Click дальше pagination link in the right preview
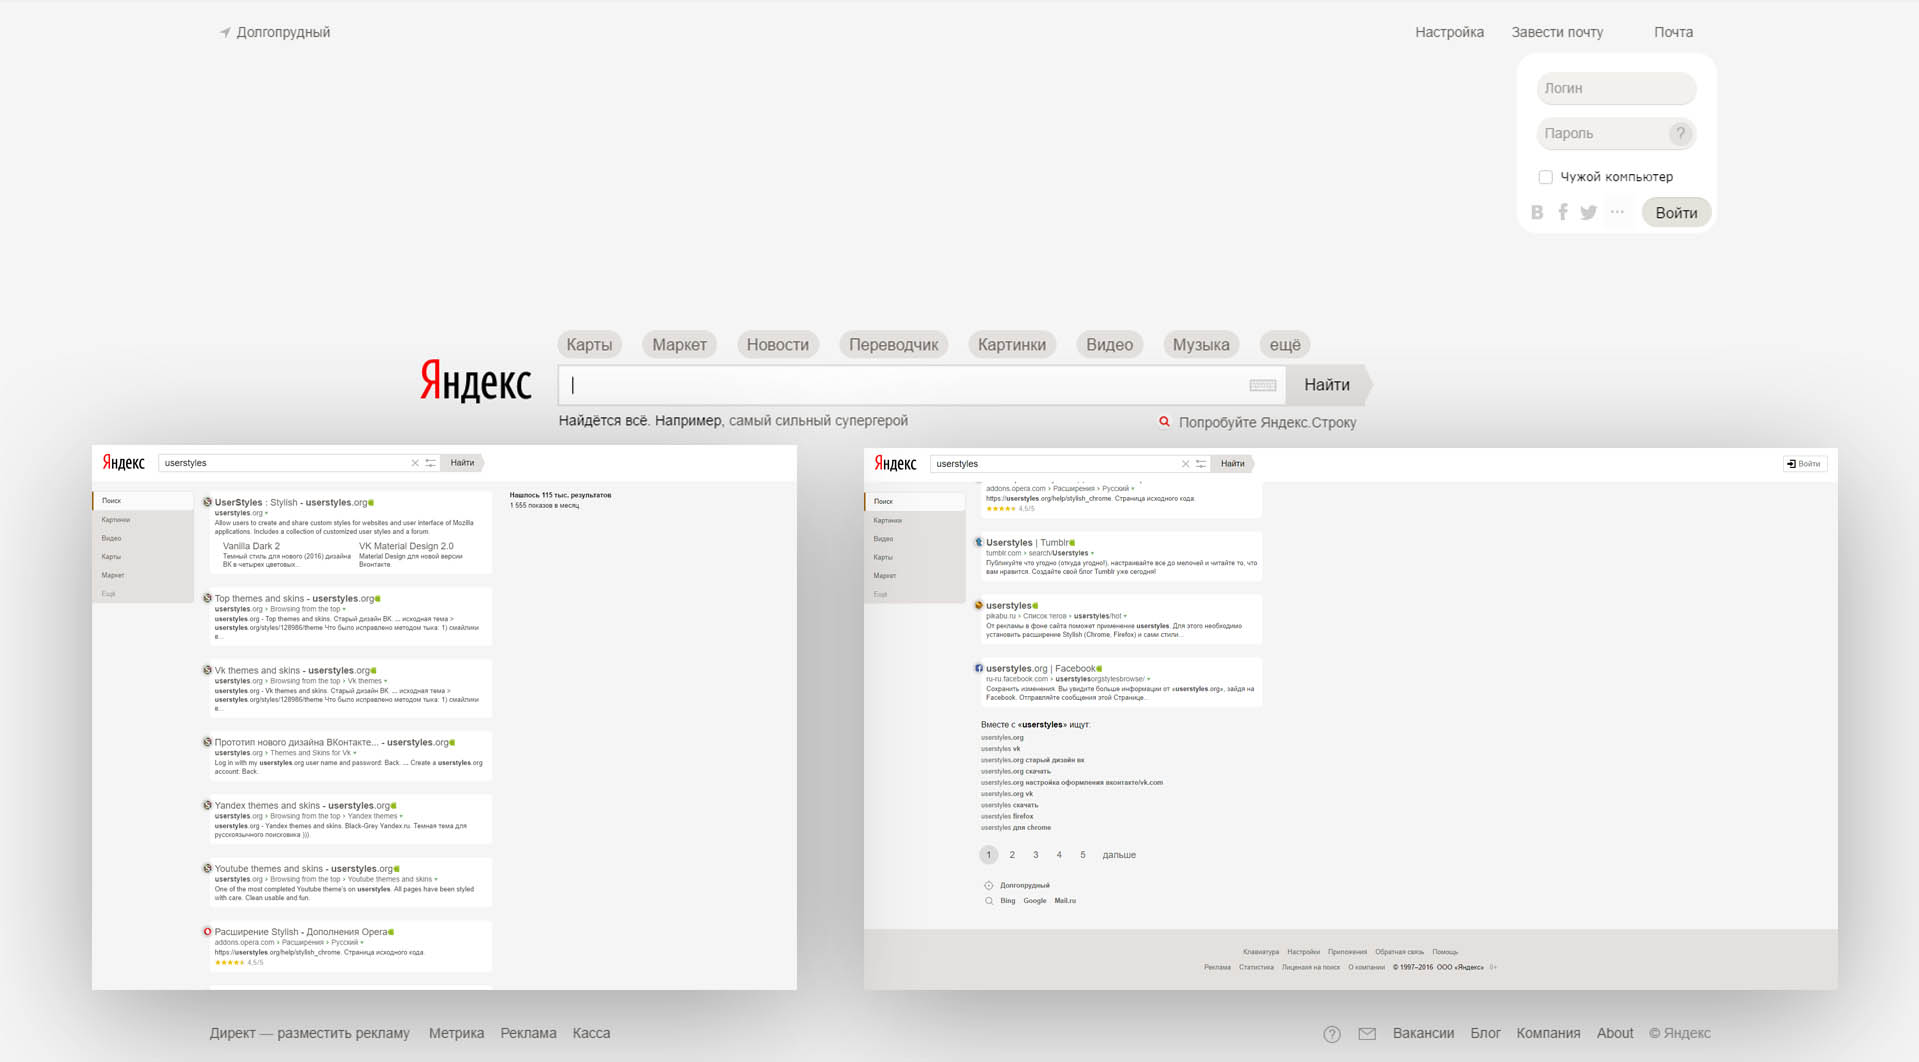The height and width of the screenshot is (1062, 1919). tap(1119, 855)
